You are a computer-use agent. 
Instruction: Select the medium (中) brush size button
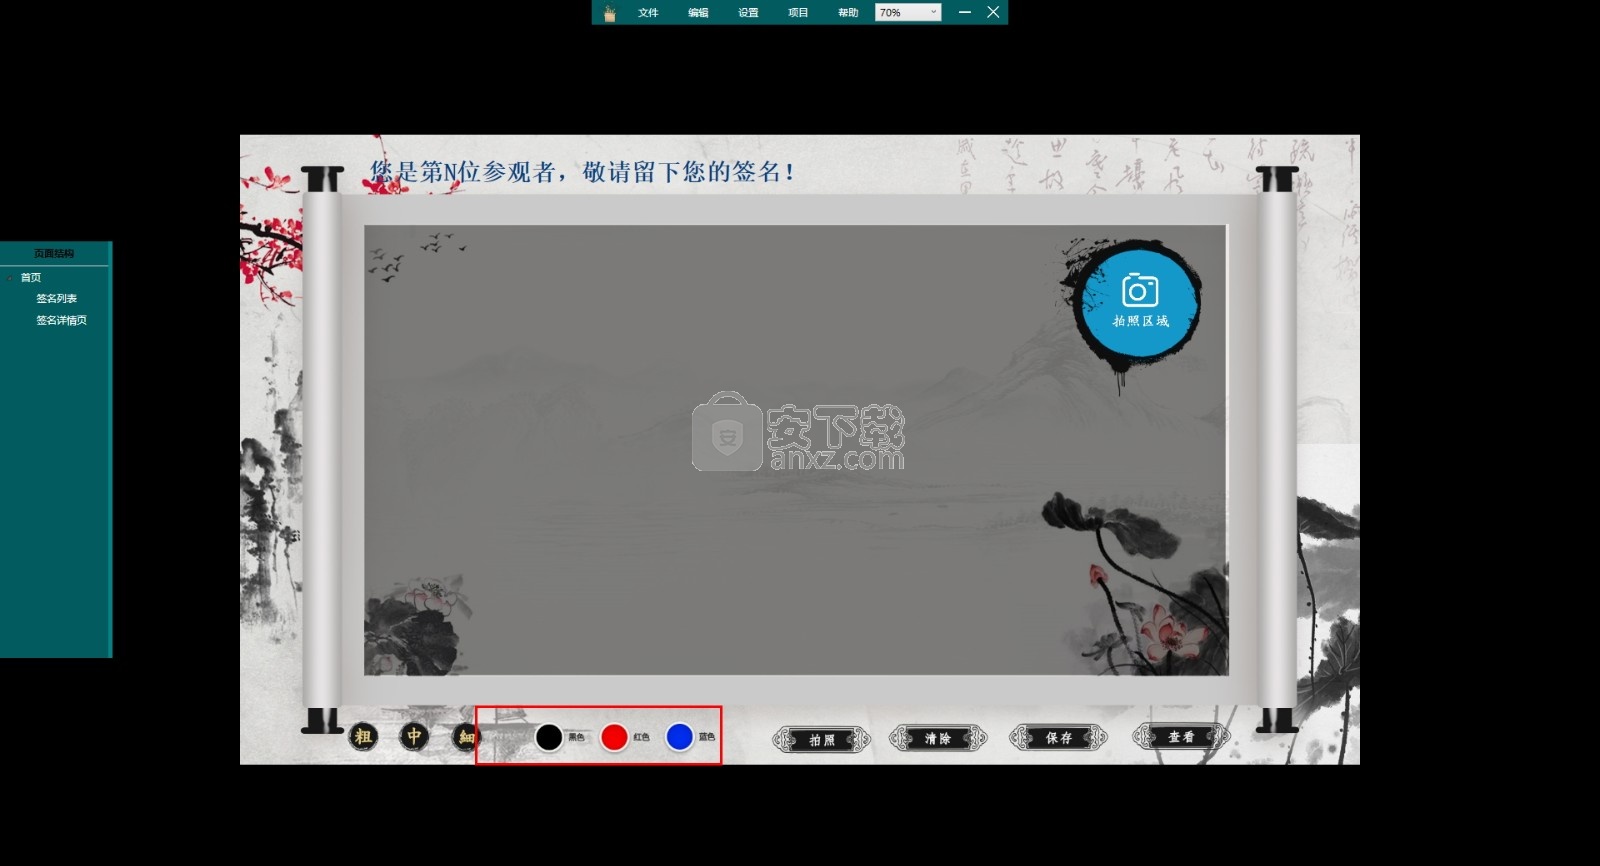pos(414,737)
